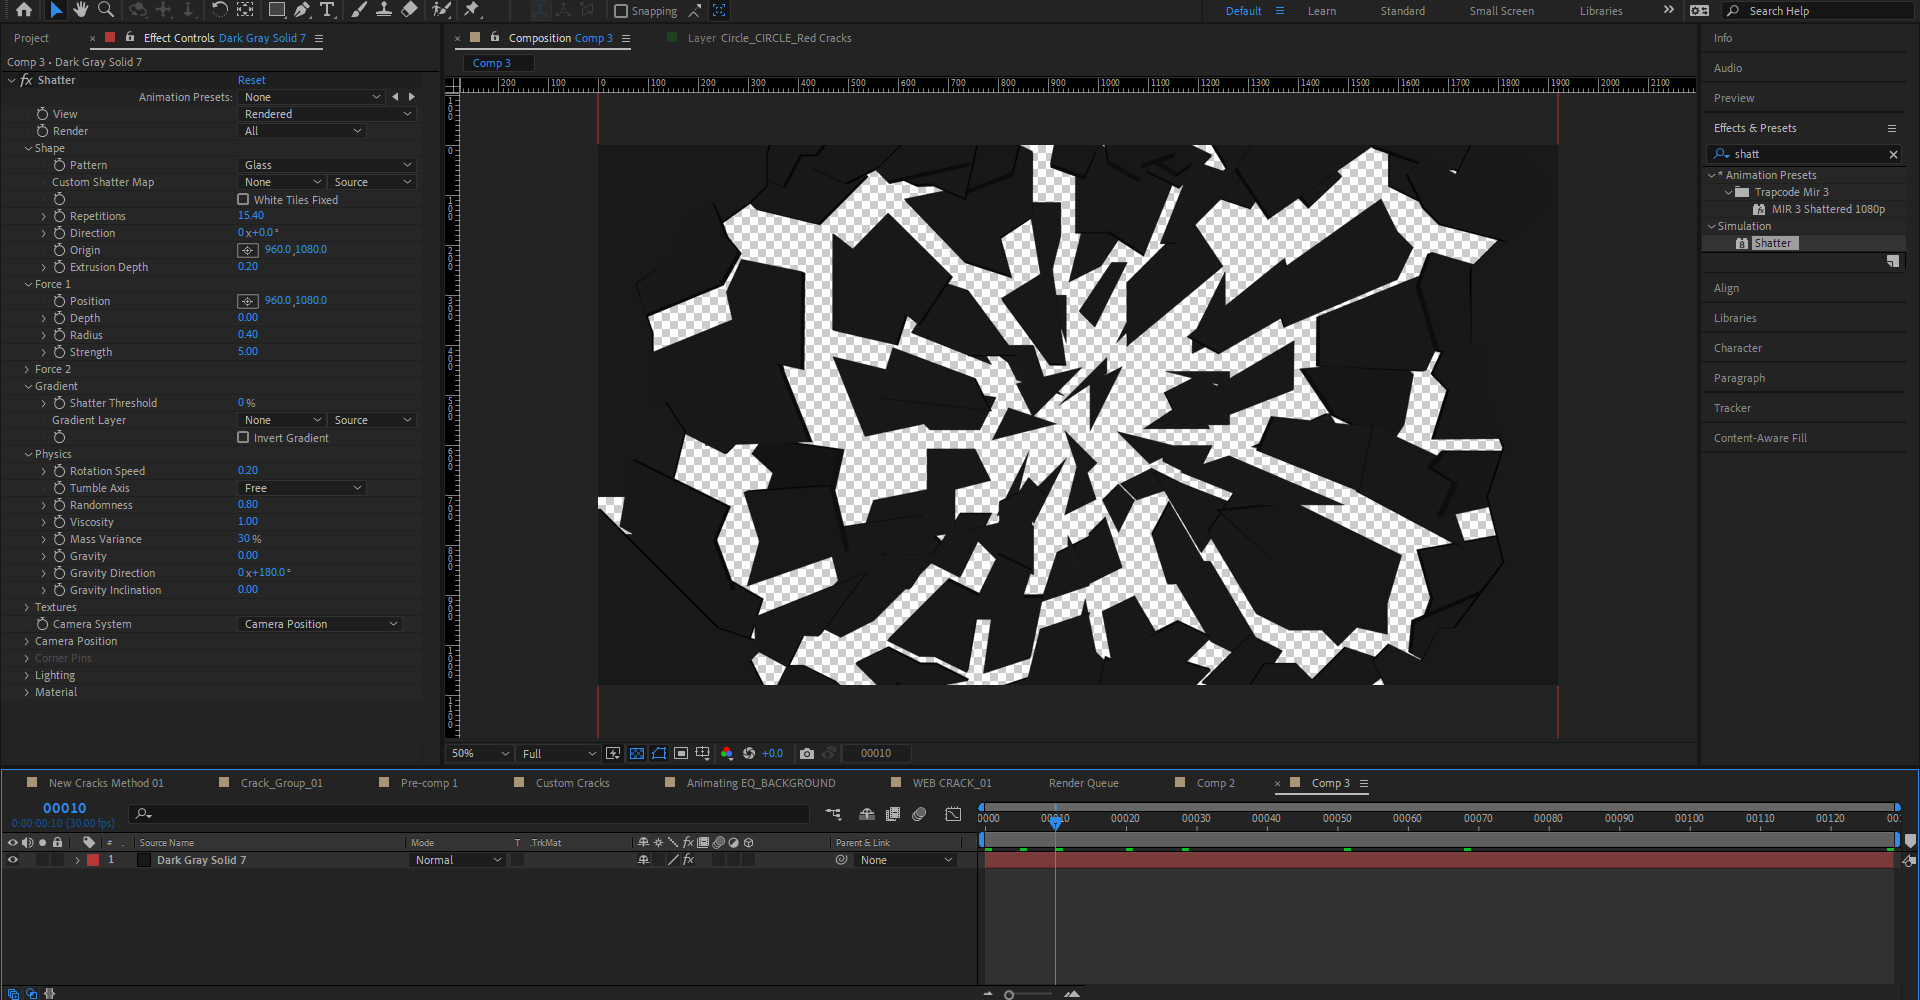Open the Pattern dropdown set to Glass
The width and height of the screenshot is (1920, 1000).
pos(325,164)
